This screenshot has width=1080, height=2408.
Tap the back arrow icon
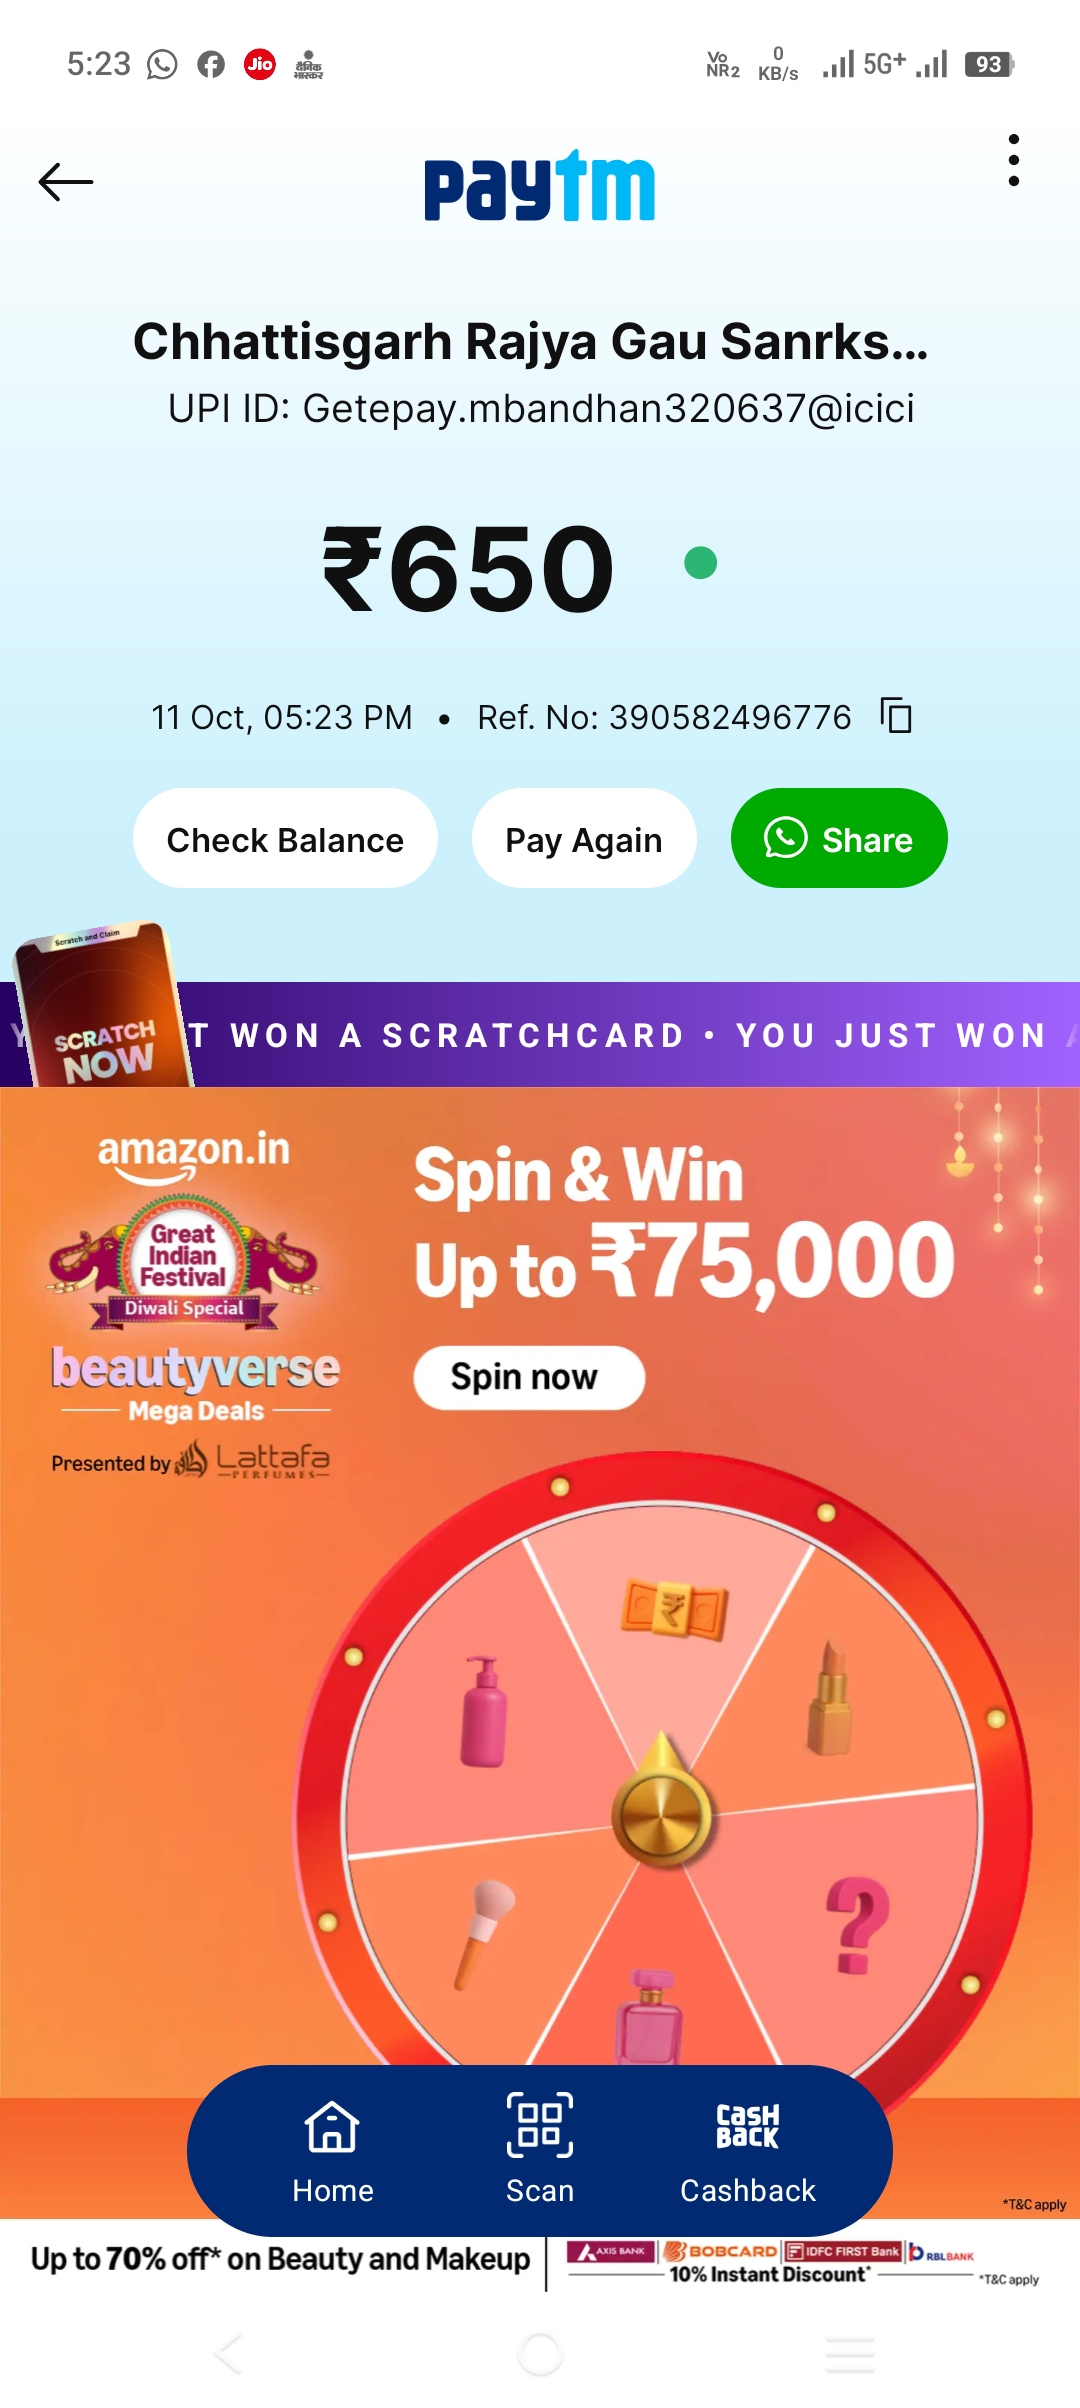coord(66,182)
